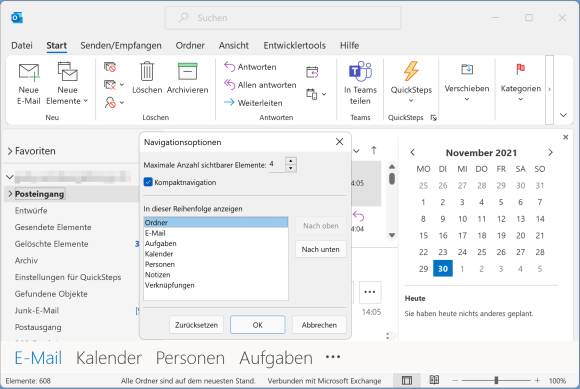Open the QuickSteps lightning gallery
Screen dimensions: 580x389
pos(411,82)
